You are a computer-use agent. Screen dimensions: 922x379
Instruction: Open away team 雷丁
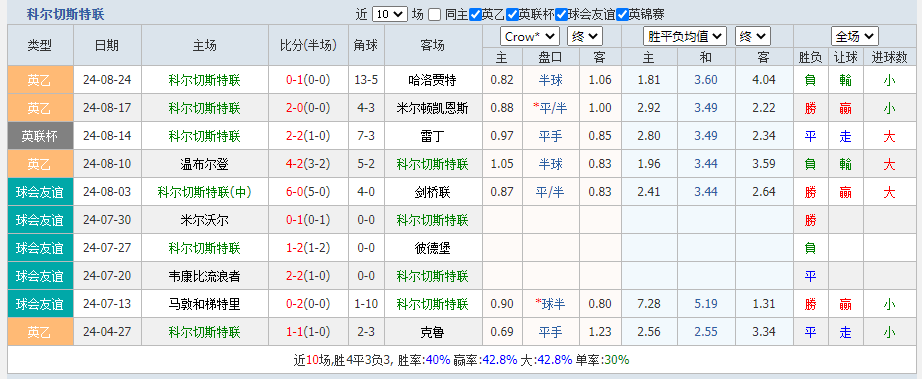click(x=433, y=136)
